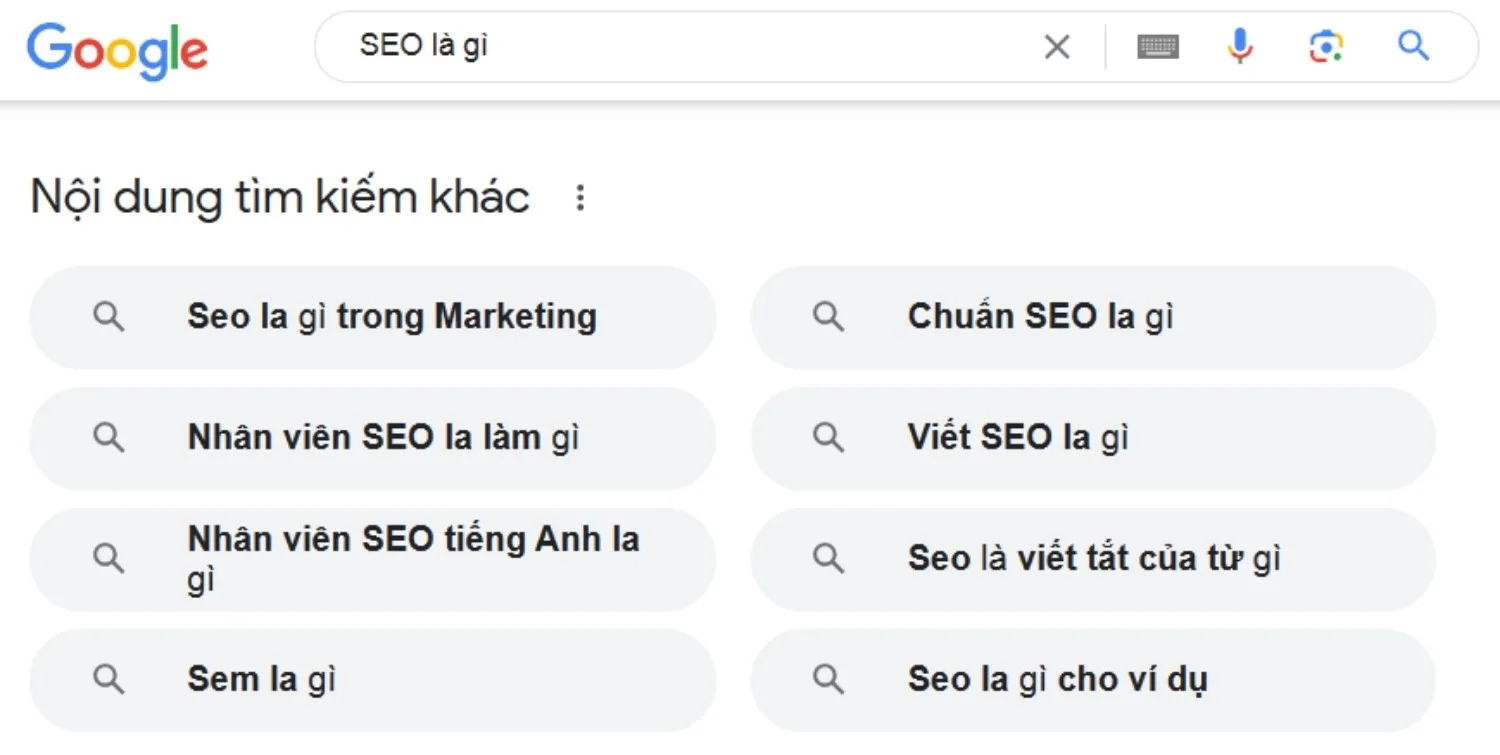Screen dimensions: 1500x755
Task: Open "Seo là viết tắt của từ gì"
Action: pos(1094,558)
